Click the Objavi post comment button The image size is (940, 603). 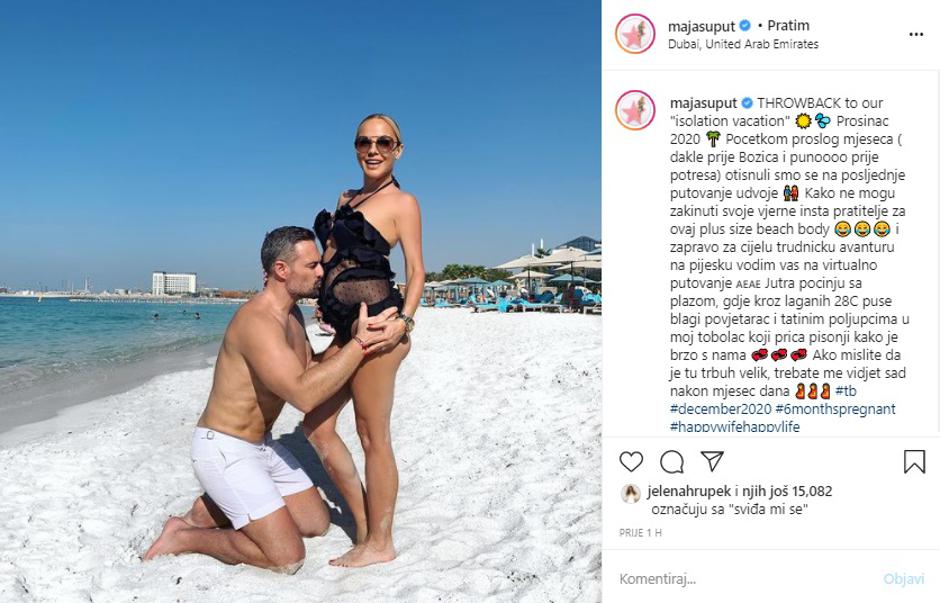[x=903, y=579]
